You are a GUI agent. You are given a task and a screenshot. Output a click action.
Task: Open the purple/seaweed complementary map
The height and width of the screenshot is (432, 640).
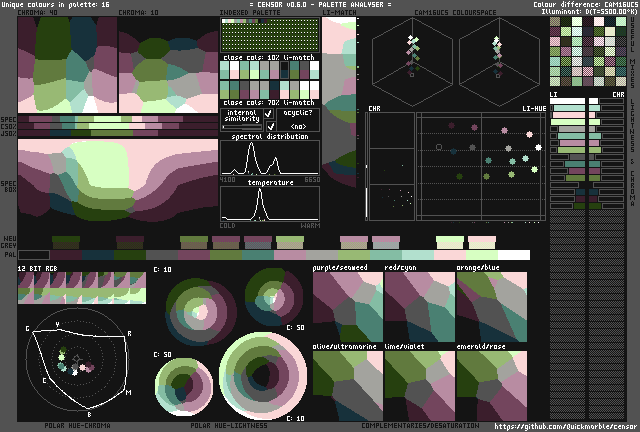(x=348, y=307)
